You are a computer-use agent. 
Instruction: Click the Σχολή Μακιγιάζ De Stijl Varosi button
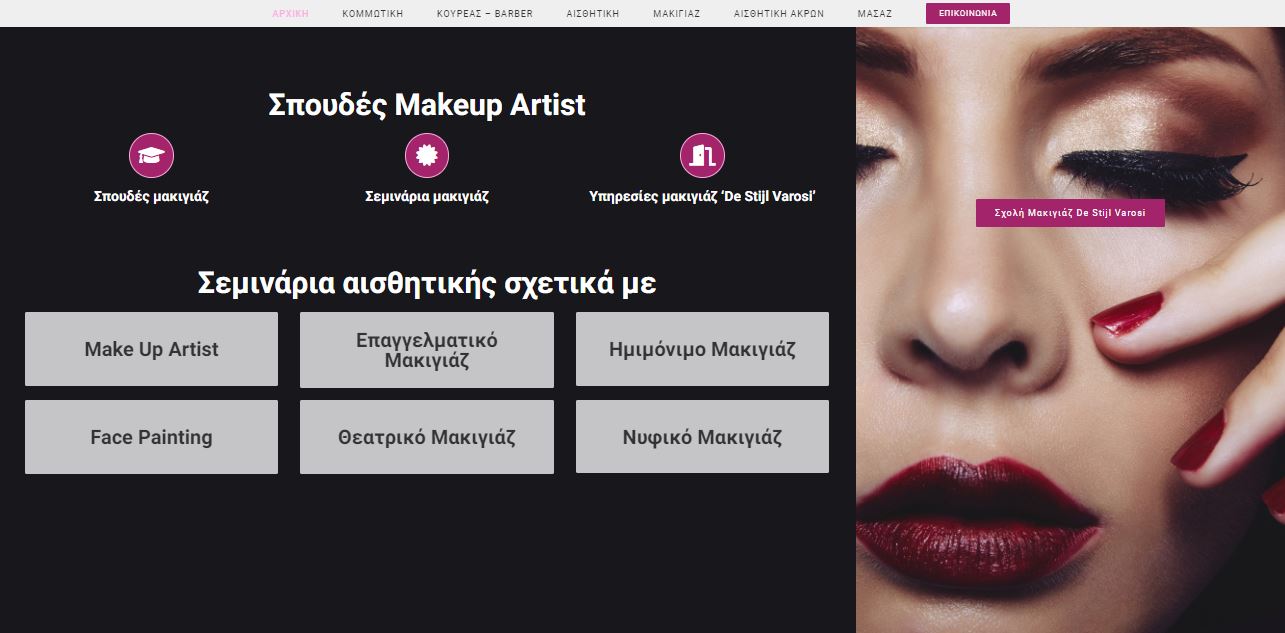click(x=1070, y=213)
